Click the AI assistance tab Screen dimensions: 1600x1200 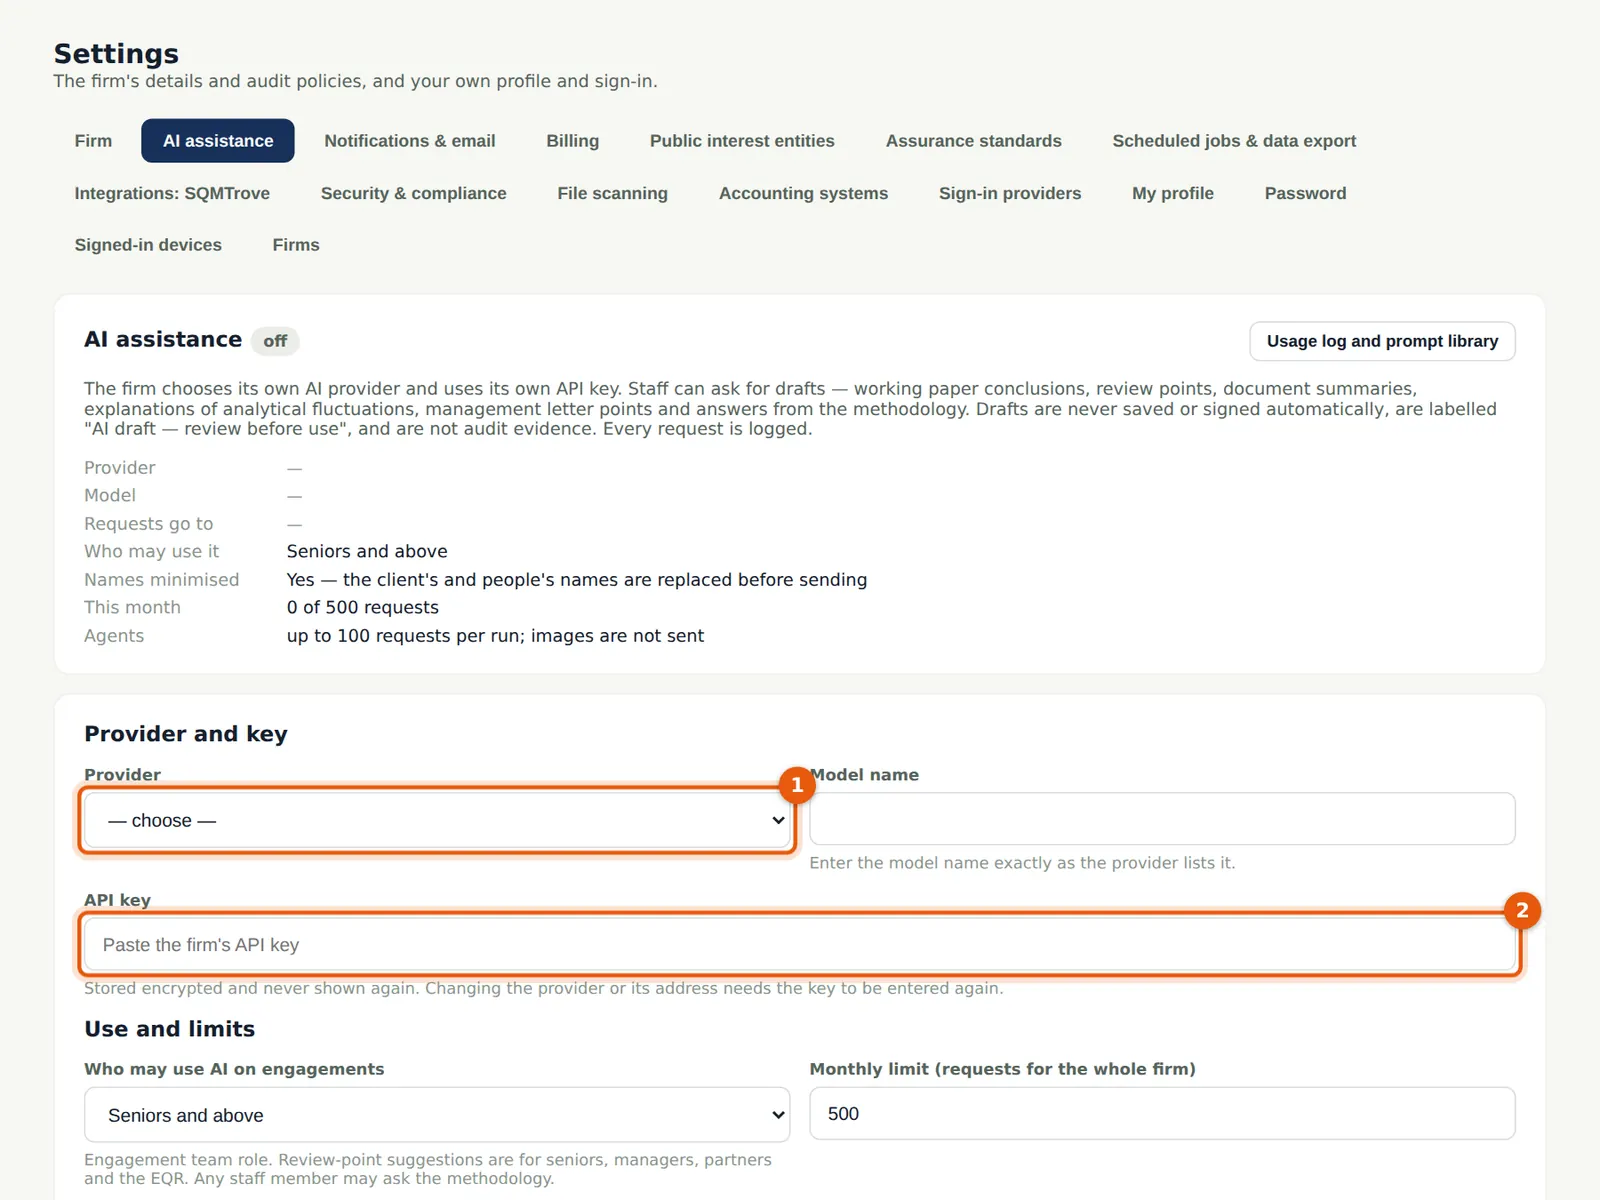point(218,141)
